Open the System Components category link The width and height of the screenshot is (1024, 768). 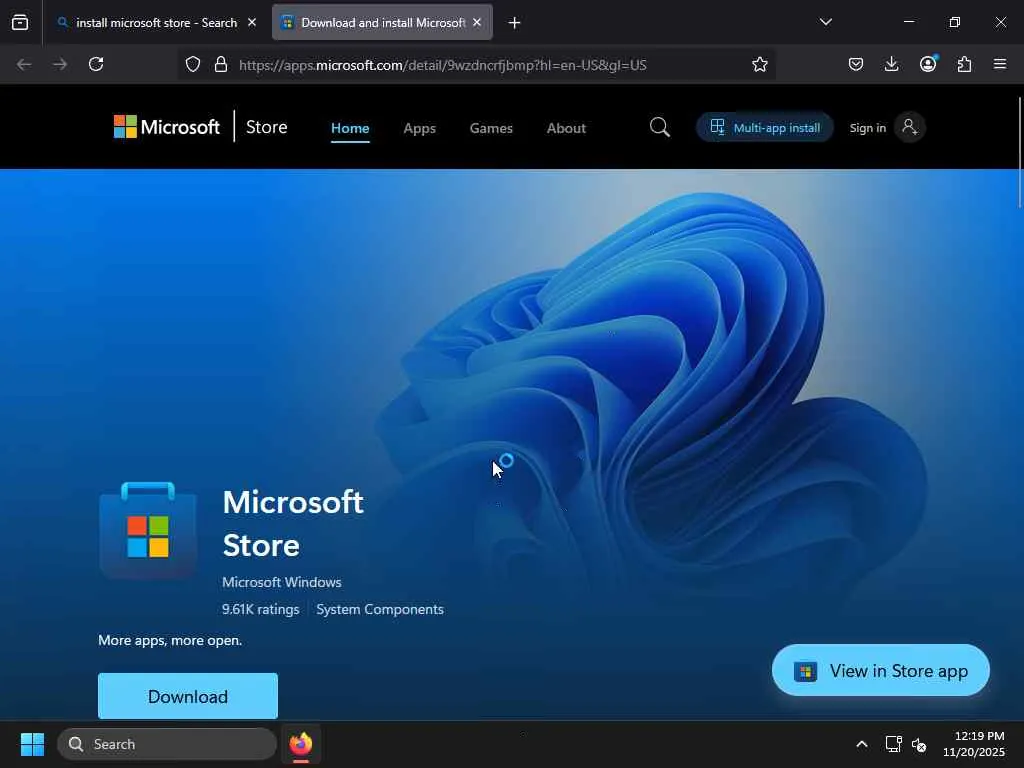pos(380,609)
